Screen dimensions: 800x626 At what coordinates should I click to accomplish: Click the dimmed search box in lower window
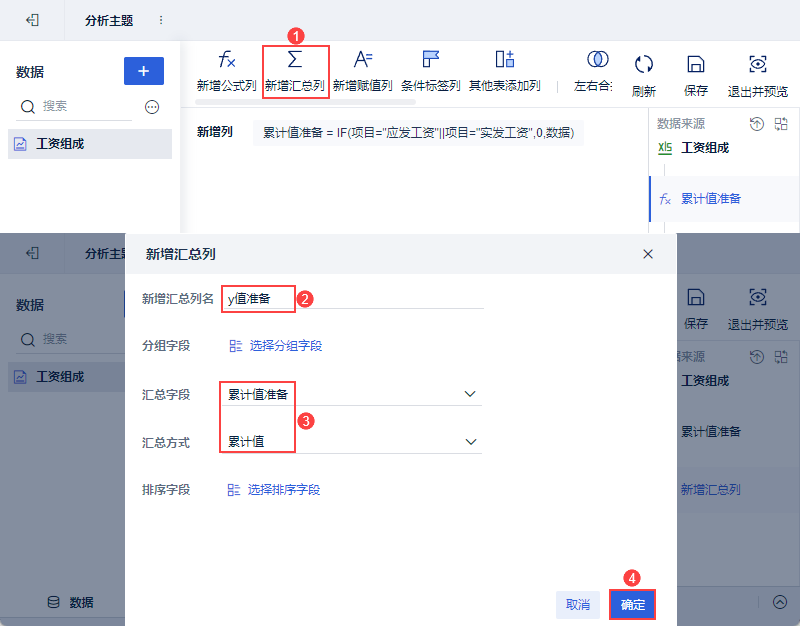pos(71,339)
